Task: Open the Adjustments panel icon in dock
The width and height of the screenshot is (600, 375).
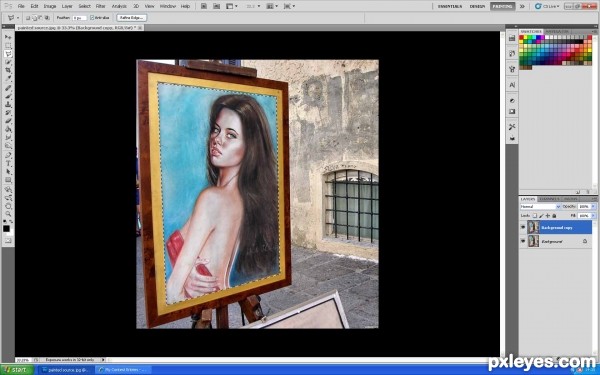Action: (x=512, y=101)
